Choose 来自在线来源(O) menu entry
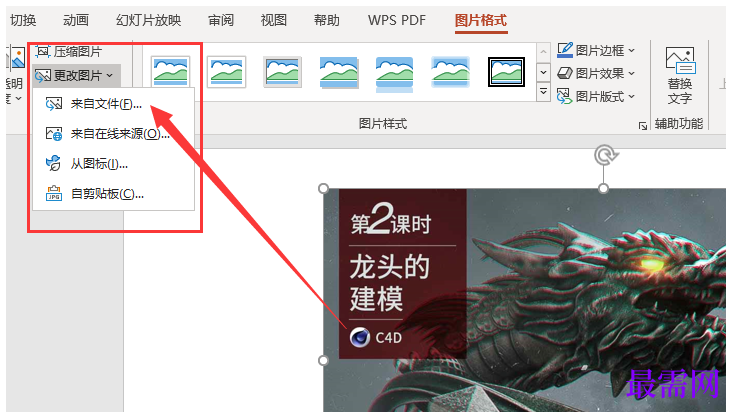The height and width of the screenshot is (415, 738). pos(113,134)
